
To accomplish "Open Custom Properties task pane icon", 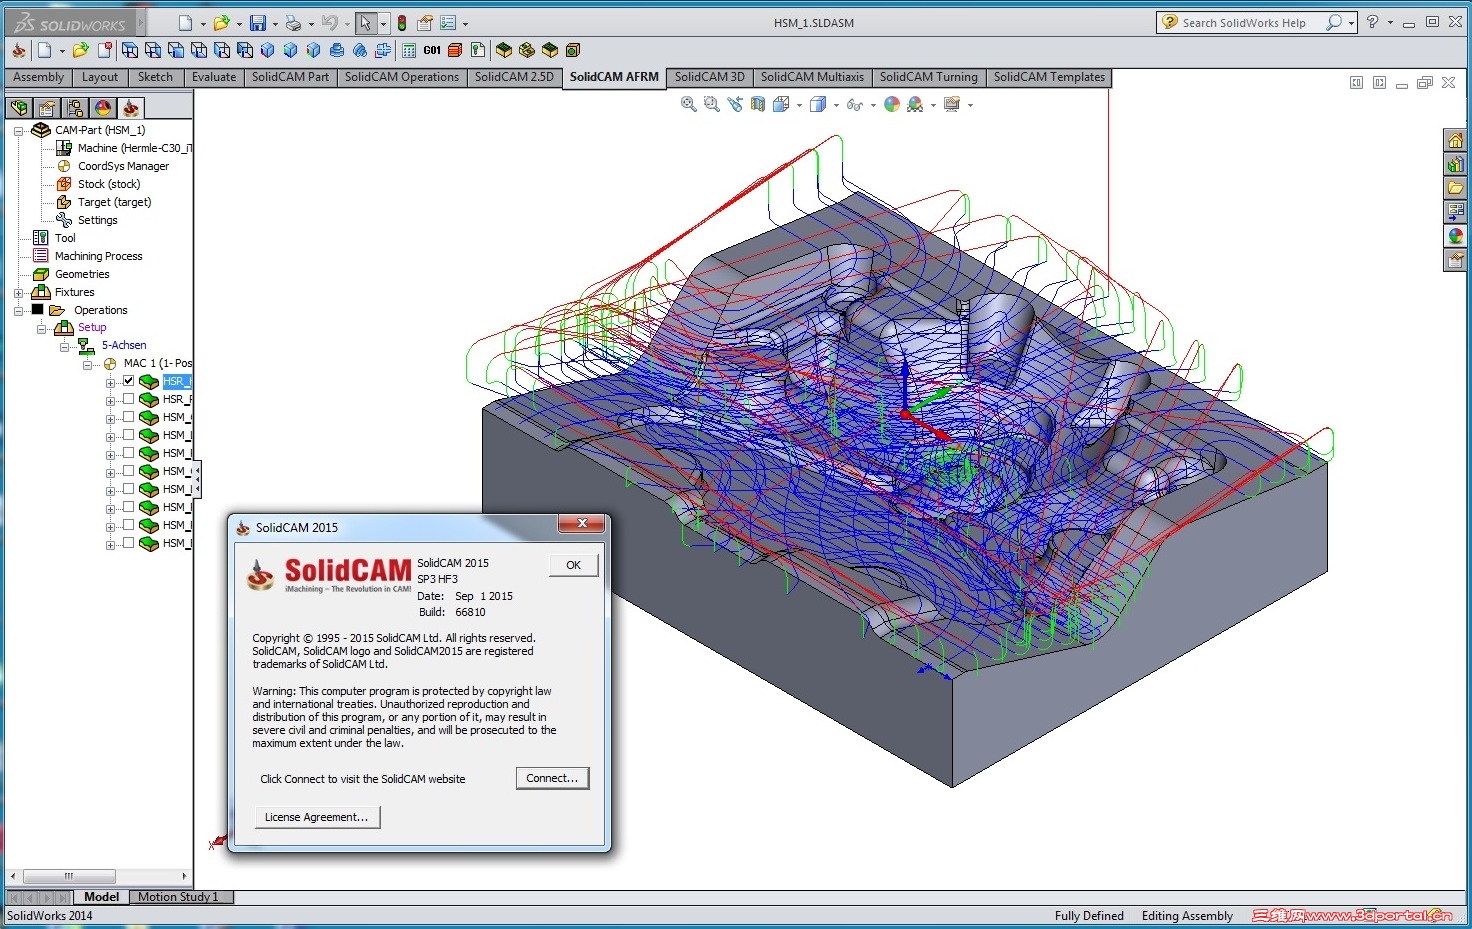I will point(1455,260).
